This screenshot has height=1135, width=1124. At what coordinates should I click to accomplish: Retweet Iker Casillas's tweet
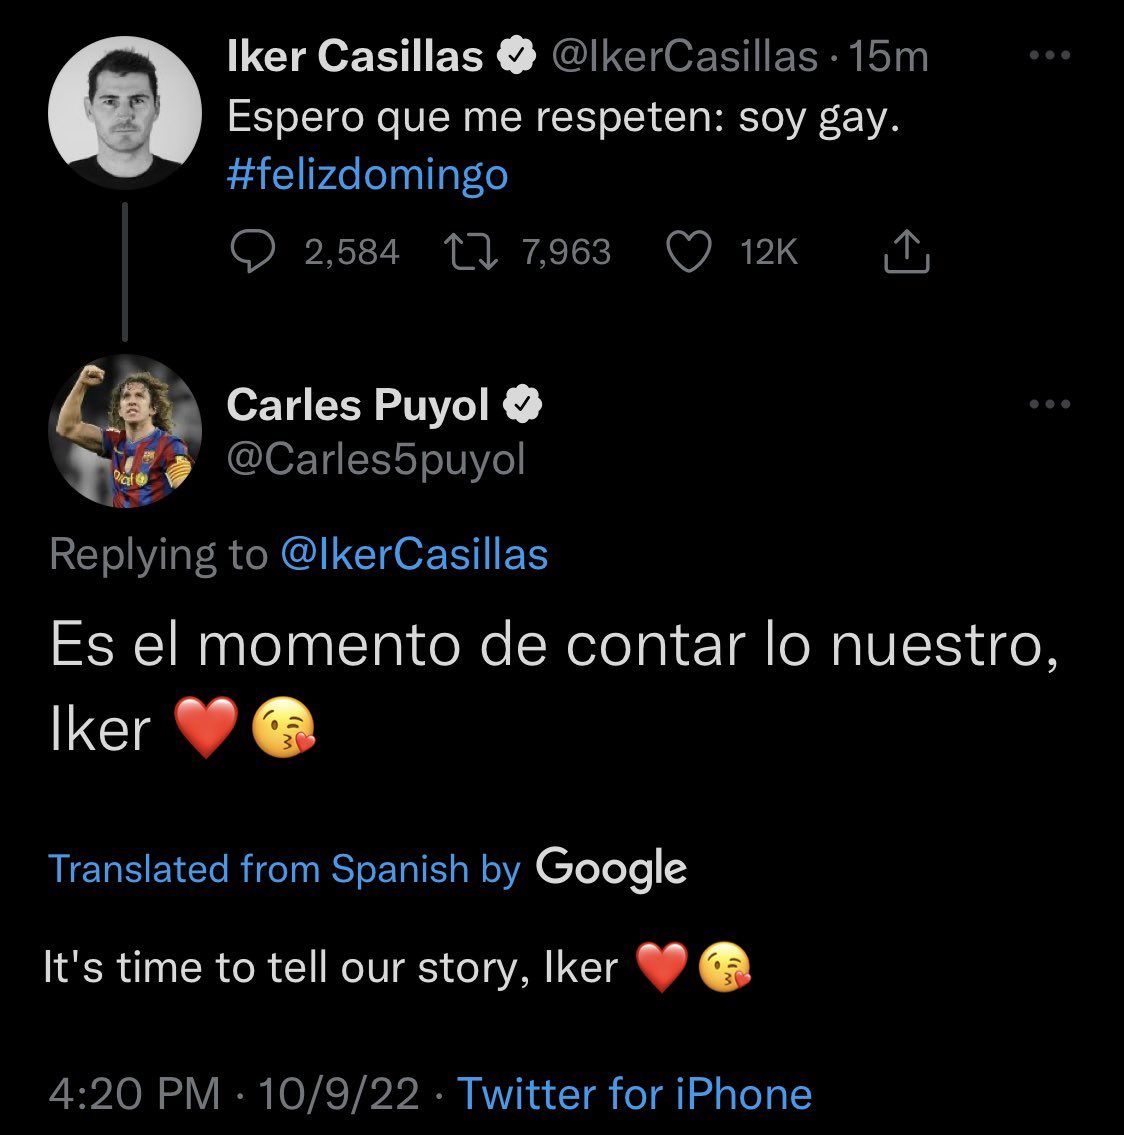468,251
